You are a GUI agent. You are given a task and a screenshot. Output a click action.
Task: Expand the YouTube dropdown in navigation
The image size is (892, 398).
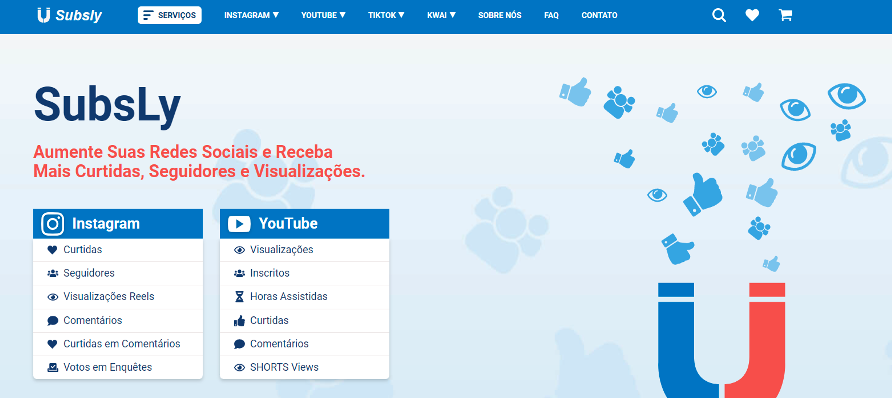point(323,15)
